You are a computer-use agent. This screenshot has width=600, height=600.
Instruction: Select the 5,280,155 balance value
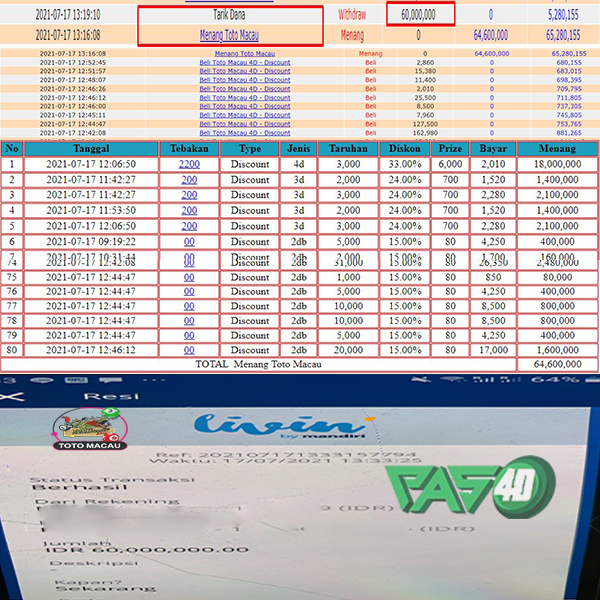tap(563, 15)
